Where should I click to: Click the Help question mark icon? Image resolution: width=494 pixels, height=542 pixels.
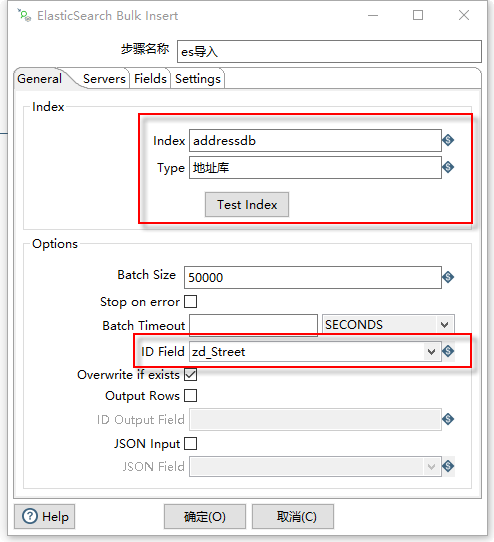(30, 516)
